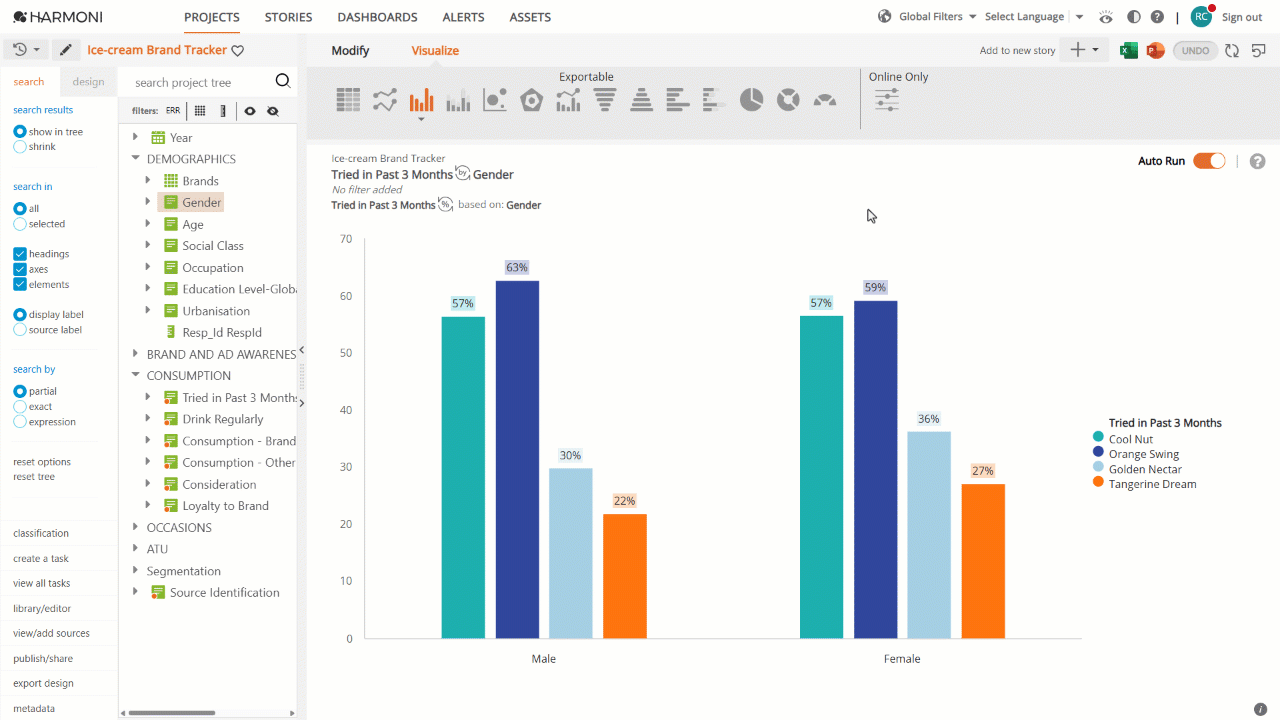Uncheck the headings checkbox
This screenshot has height=720, width=1280.
click(20, 254)
